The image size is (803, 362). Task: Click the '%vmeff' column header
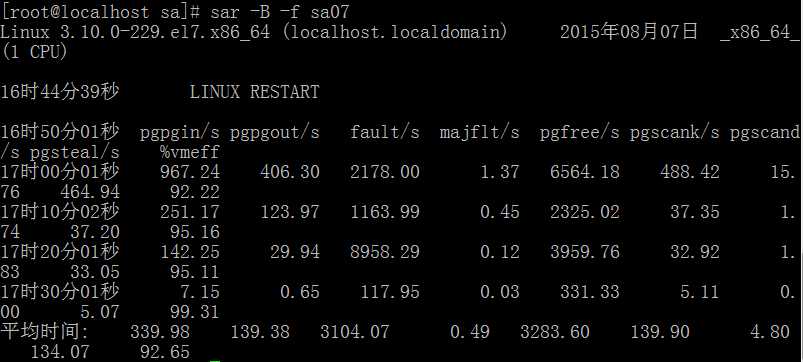coord(189,152)
